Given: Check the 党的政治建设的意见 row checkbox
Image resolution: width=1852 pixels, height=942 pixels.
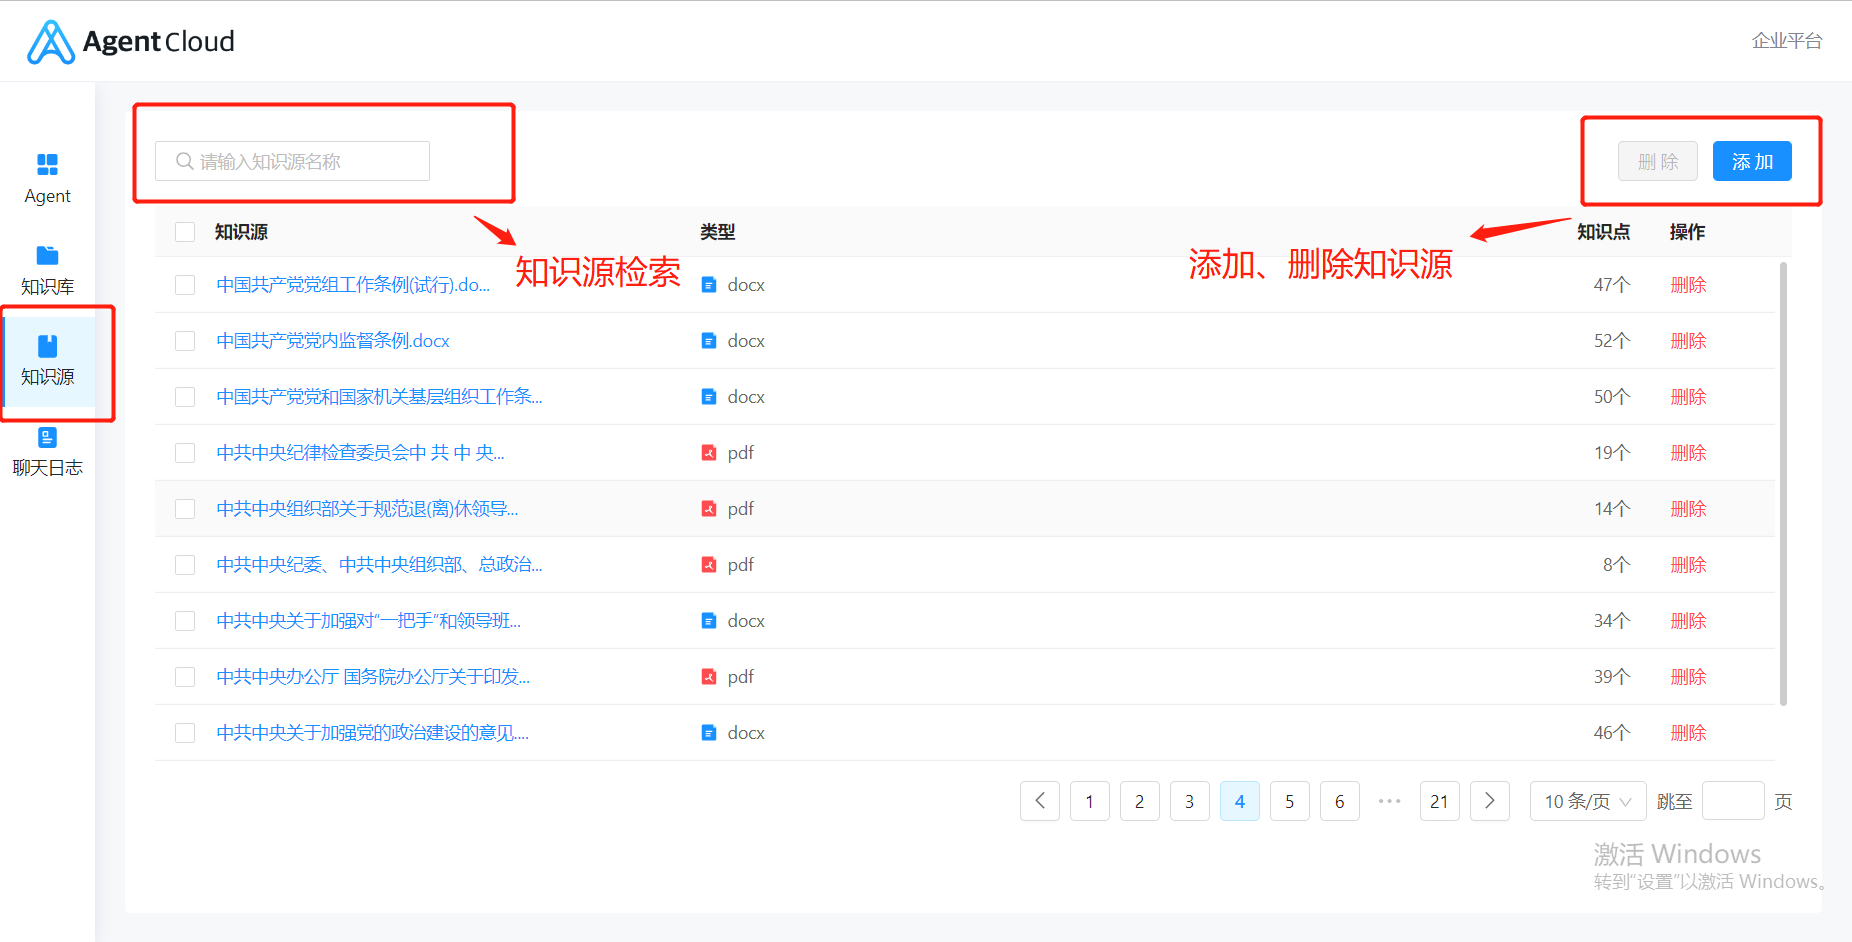Looking at the screenshot, I should tap(185, 733).
